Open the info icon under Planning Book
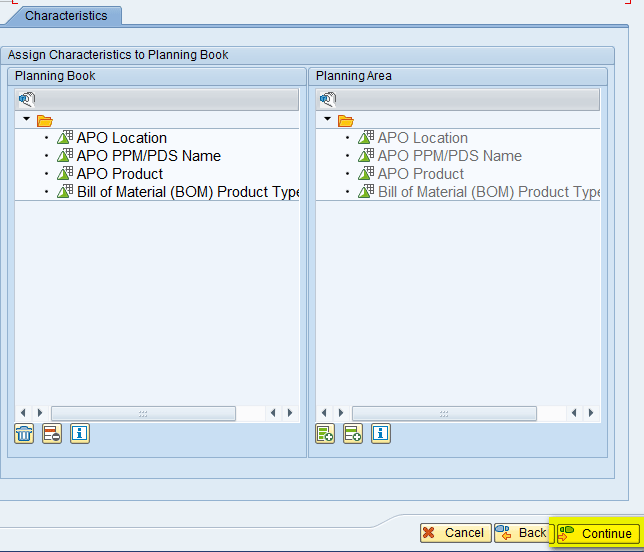Screen dimensions: 644x552 (80, 434)
